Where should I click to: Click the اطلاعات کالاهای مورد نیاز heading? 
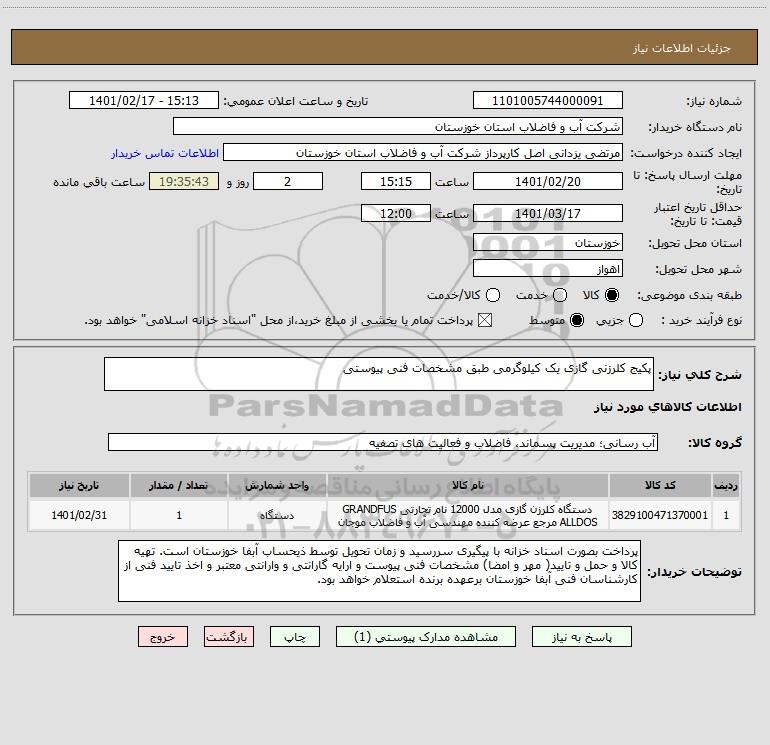(x=668, y=407)
